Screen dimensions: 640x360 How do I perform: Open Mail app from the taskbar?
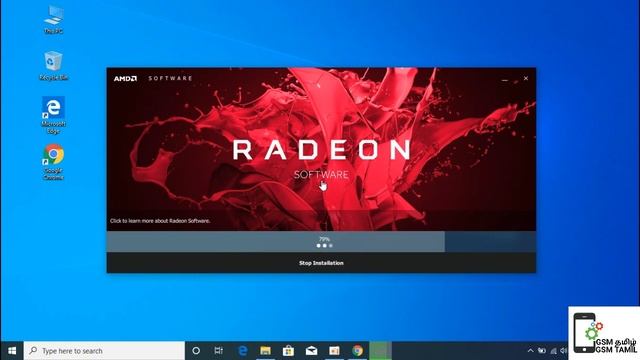[311, 351]
